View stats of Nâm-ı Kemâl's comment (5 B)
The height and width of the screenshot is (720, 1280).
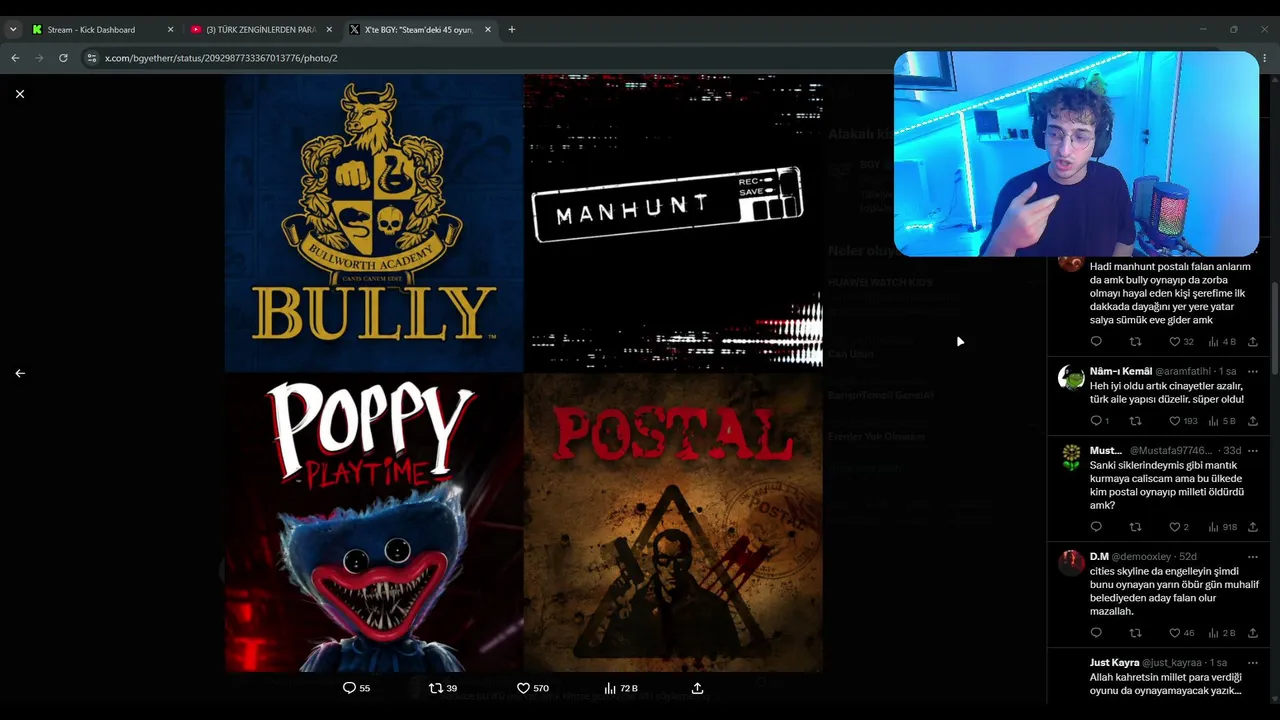(1222, 421)
